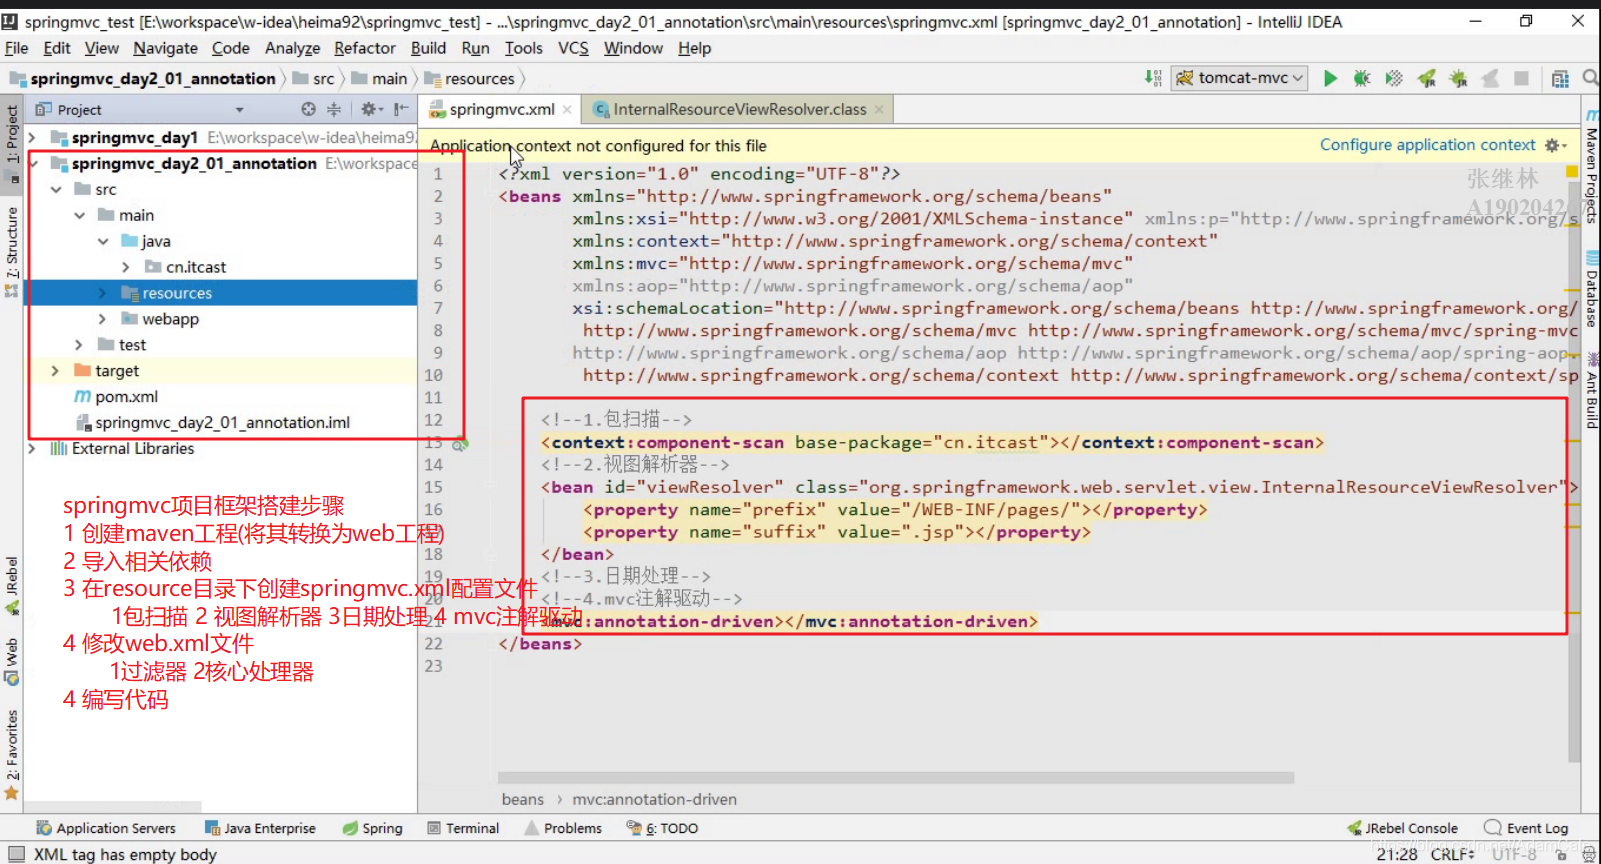Open the VCS menu

(x=573, y=48)
